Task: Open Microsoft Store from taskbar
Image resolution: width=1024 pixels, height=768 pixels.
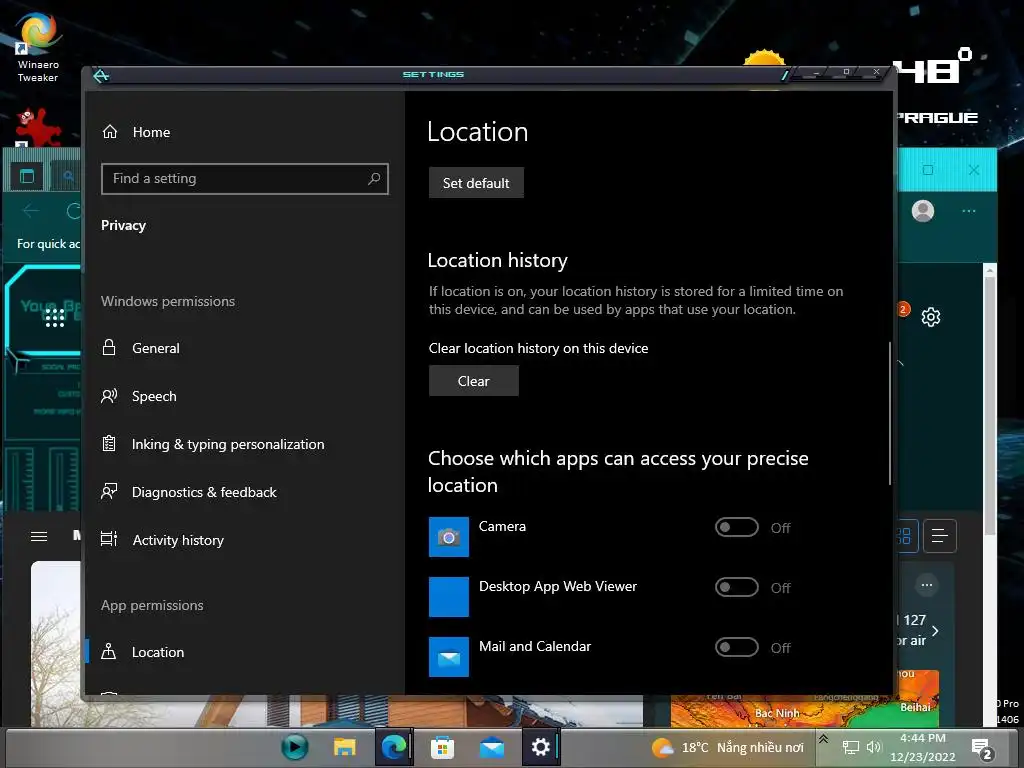Action: [442, 747]
